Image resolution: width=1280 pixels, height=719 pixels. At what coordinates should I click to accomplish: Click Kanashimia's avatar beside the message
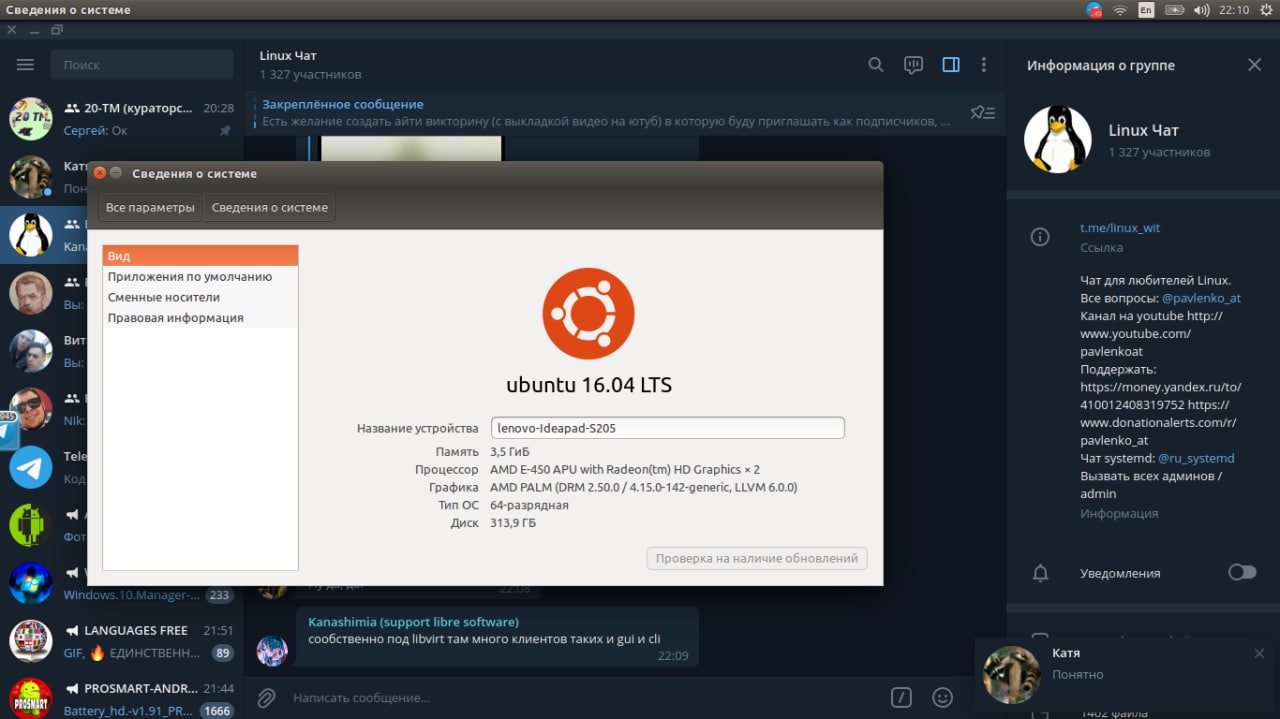tap(272, 651)
